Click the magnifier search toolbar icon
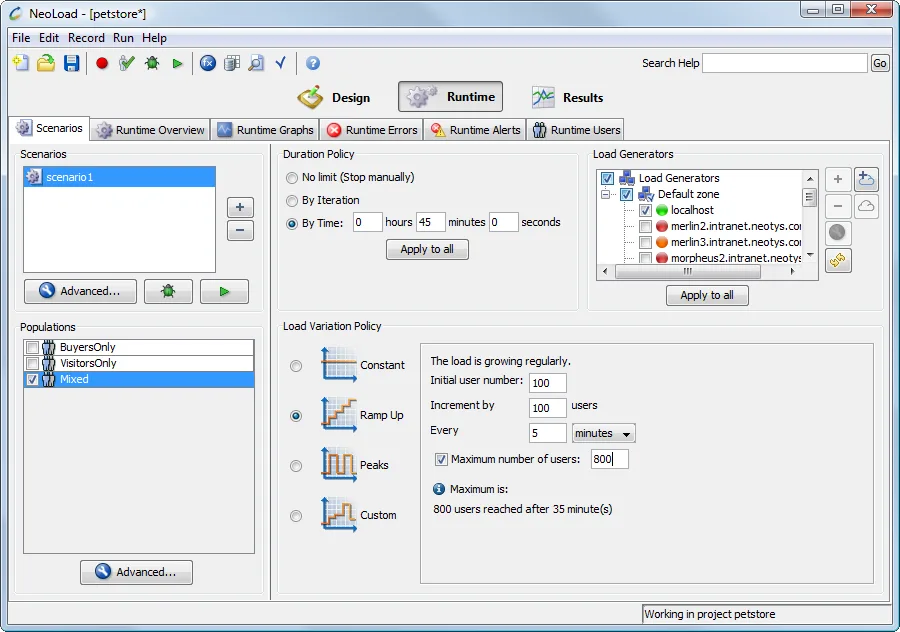 click(x=256, y=63)
